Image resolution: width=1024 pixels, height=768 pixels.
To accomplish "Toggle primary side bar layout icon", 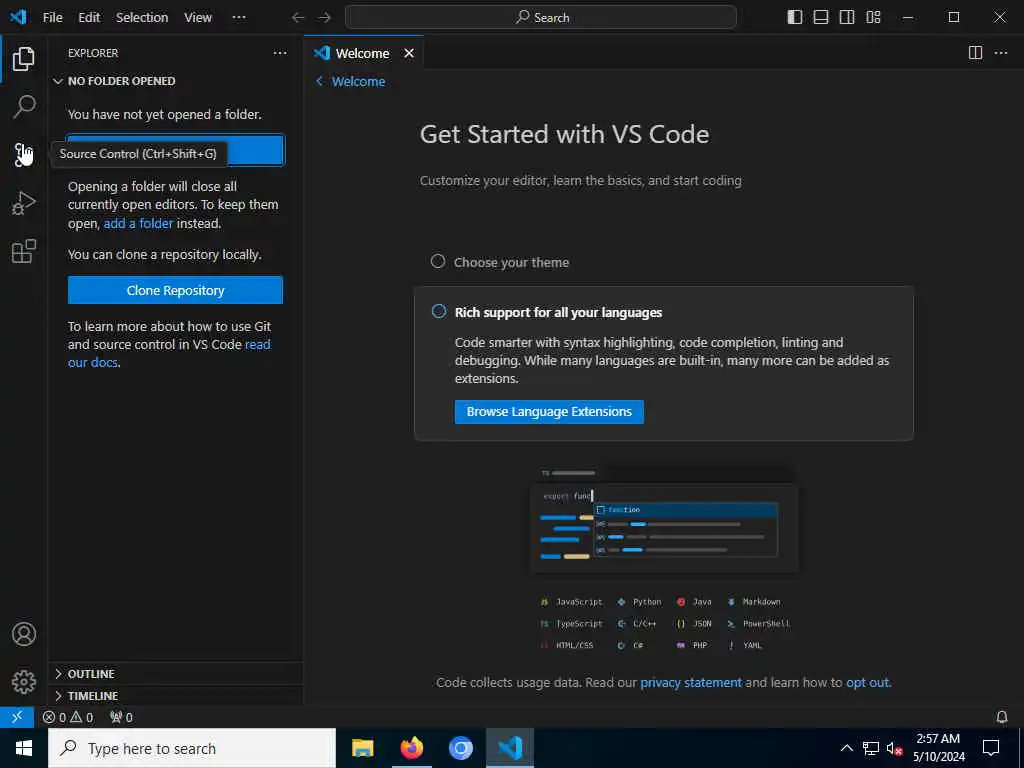I will click(x=795, y=17).
